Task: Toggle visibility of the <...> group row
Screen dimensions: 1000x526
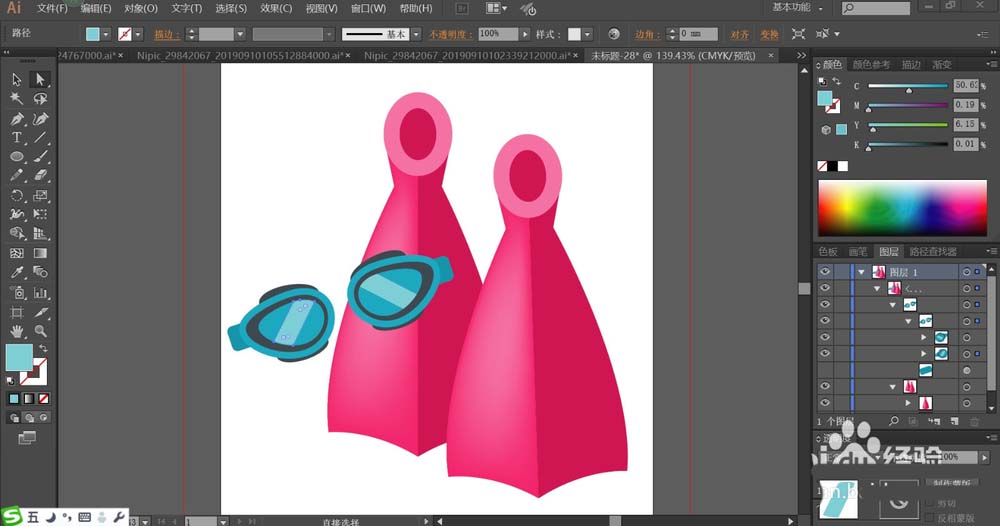Action: (825, 288)
